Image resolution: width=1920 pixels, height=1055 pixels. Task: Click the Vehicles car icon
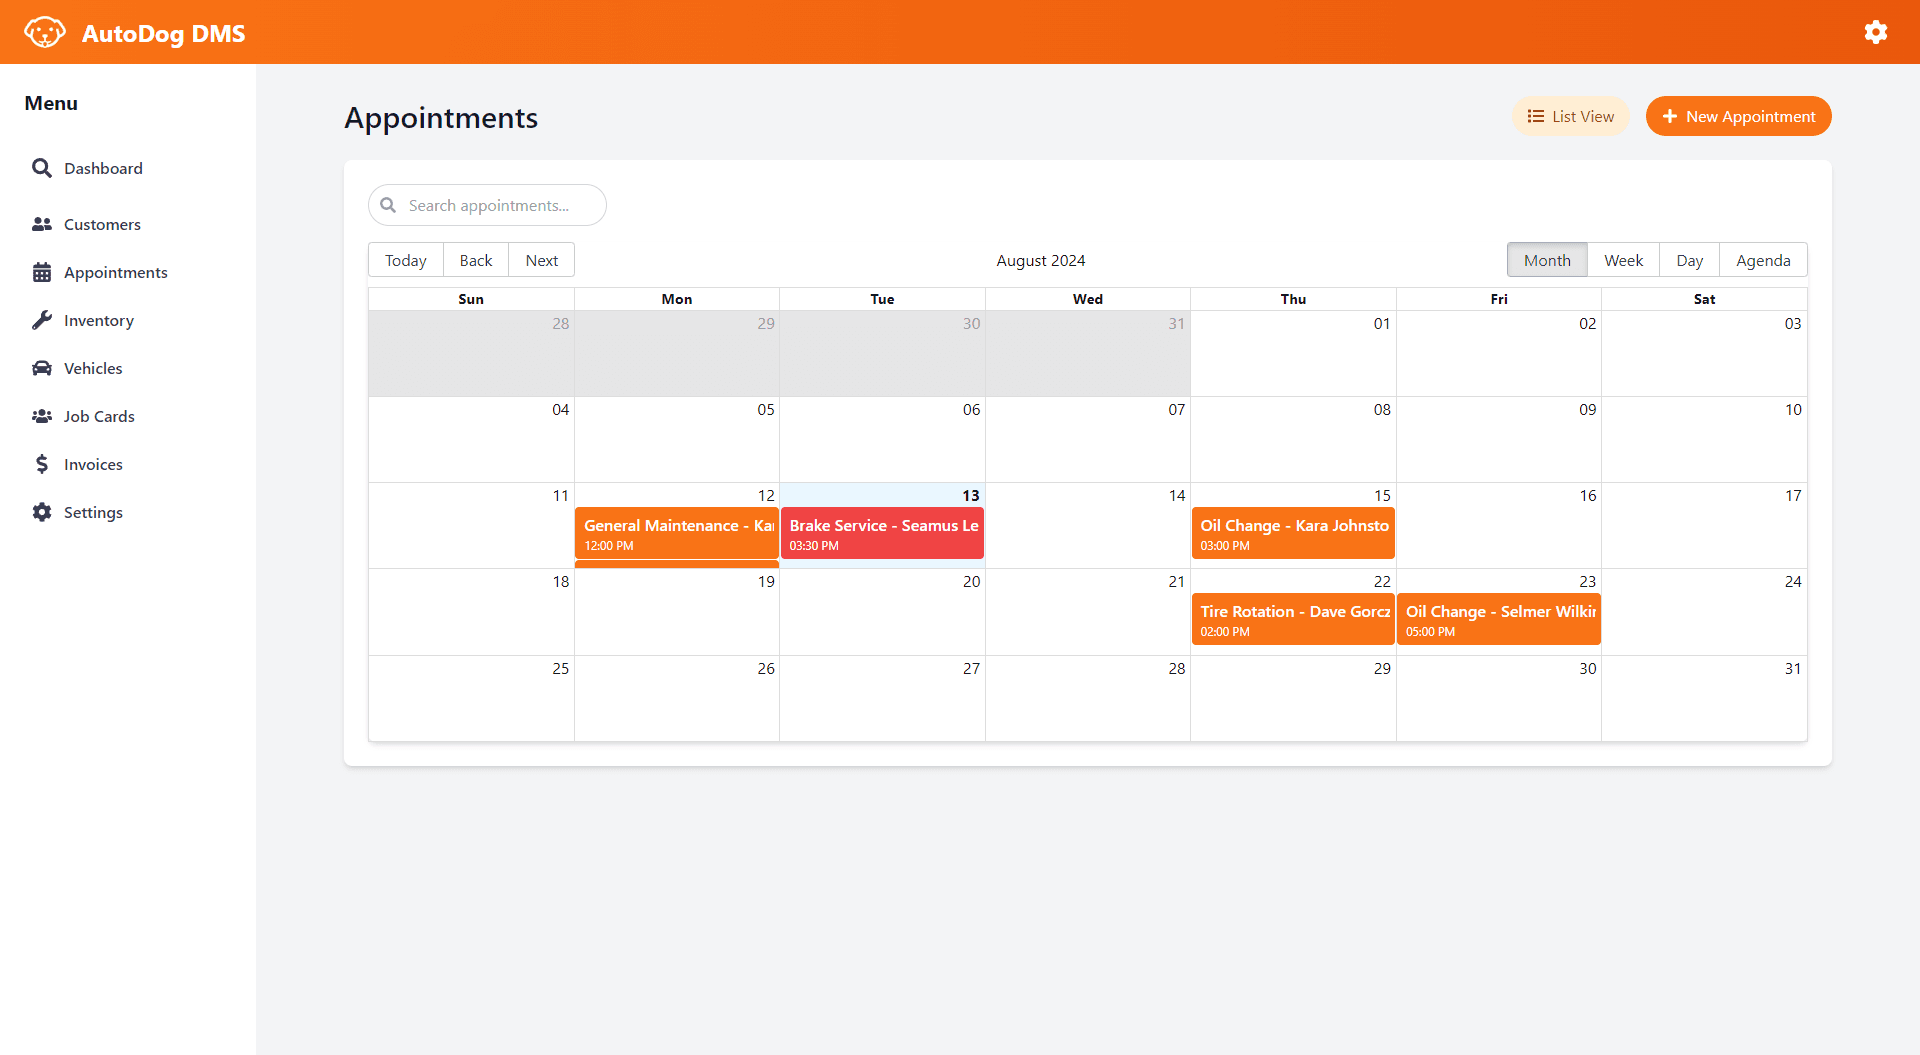point(42,368)
